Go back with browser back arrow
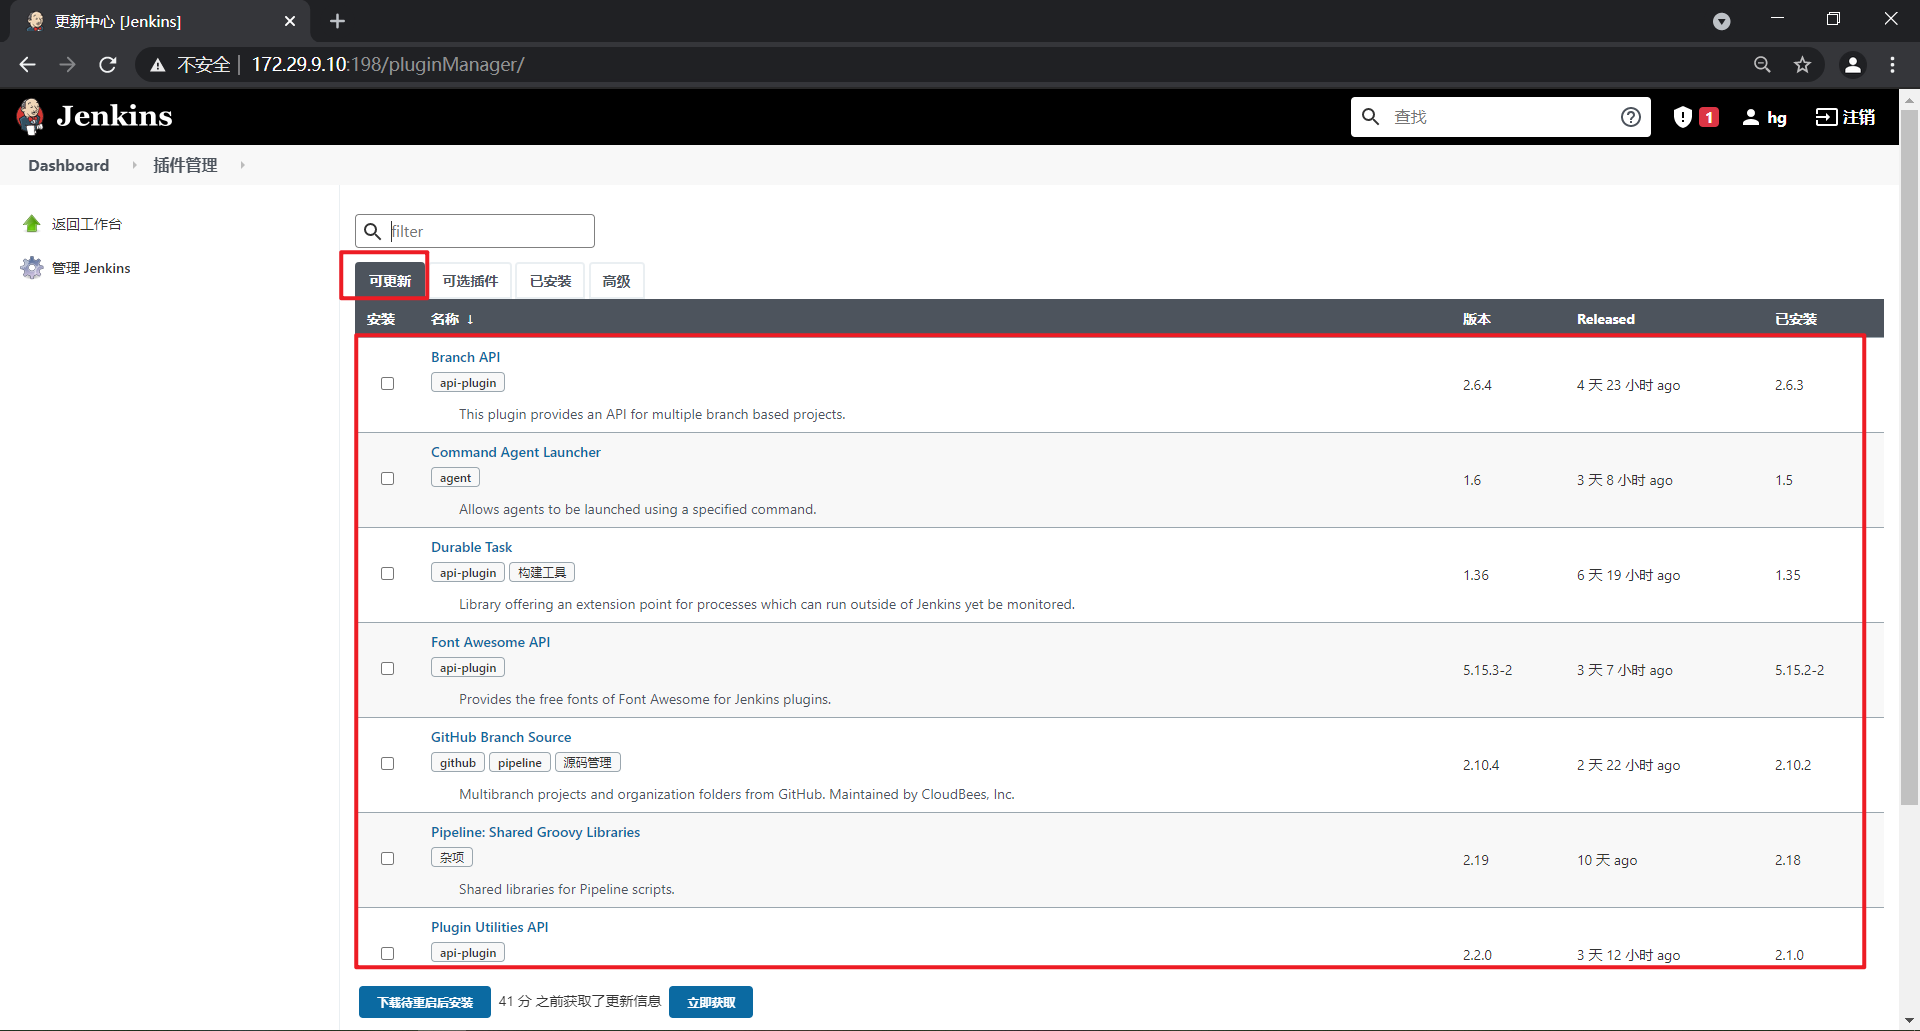 [27, 64]
